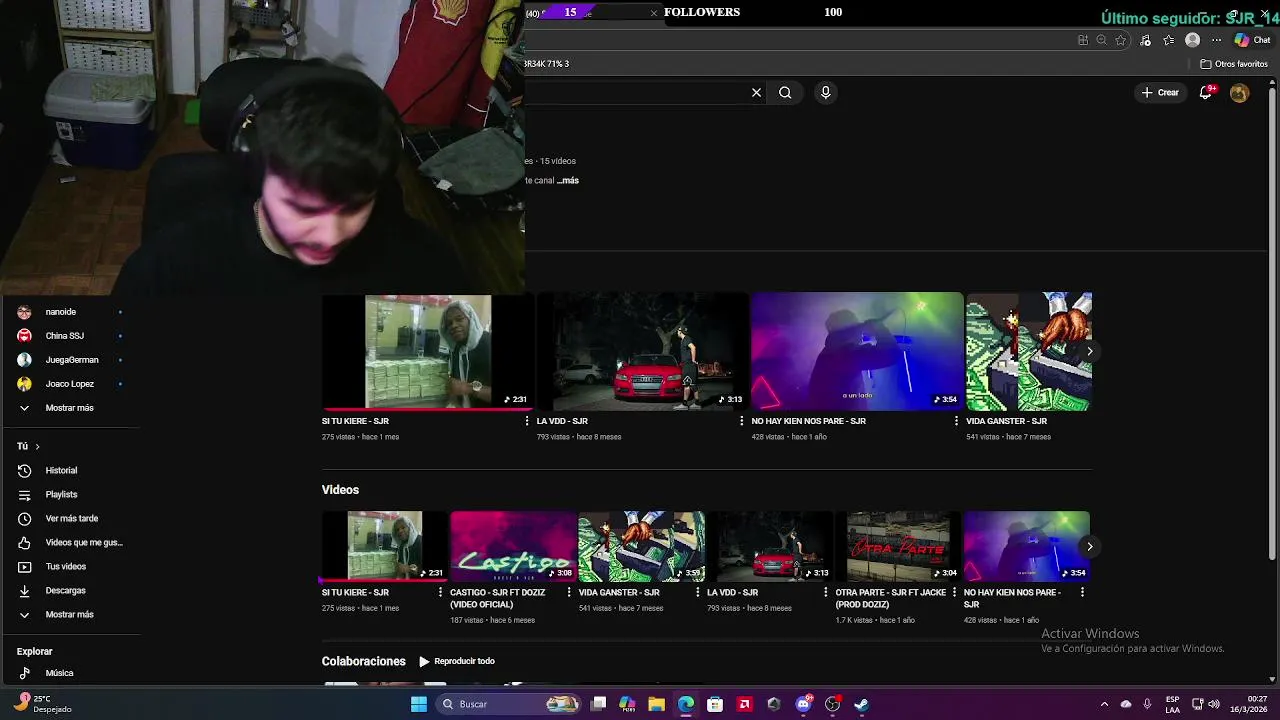Play featured SI TU KIERE - SJR thumbnail
Image resolution: width=1280 pixels, height=720 pixels.
point(428,352)
